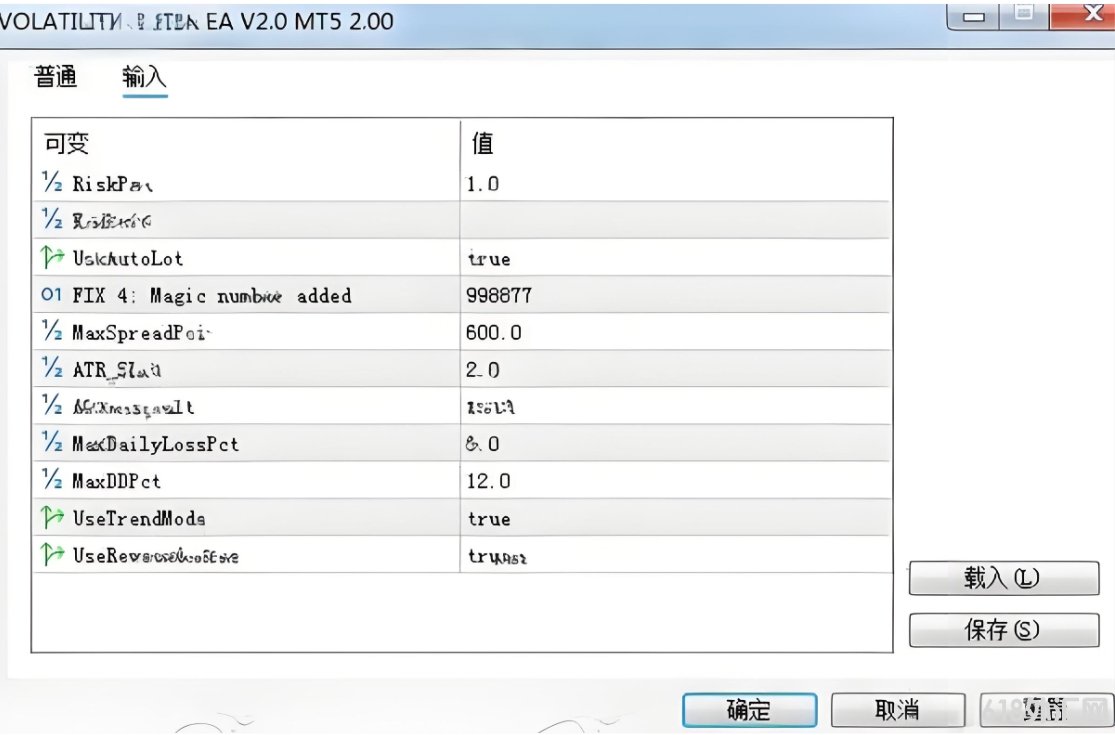Screen dimensions: 1115x735
Task: Minimize the EA settings dialog
Action: coord(973,16)
